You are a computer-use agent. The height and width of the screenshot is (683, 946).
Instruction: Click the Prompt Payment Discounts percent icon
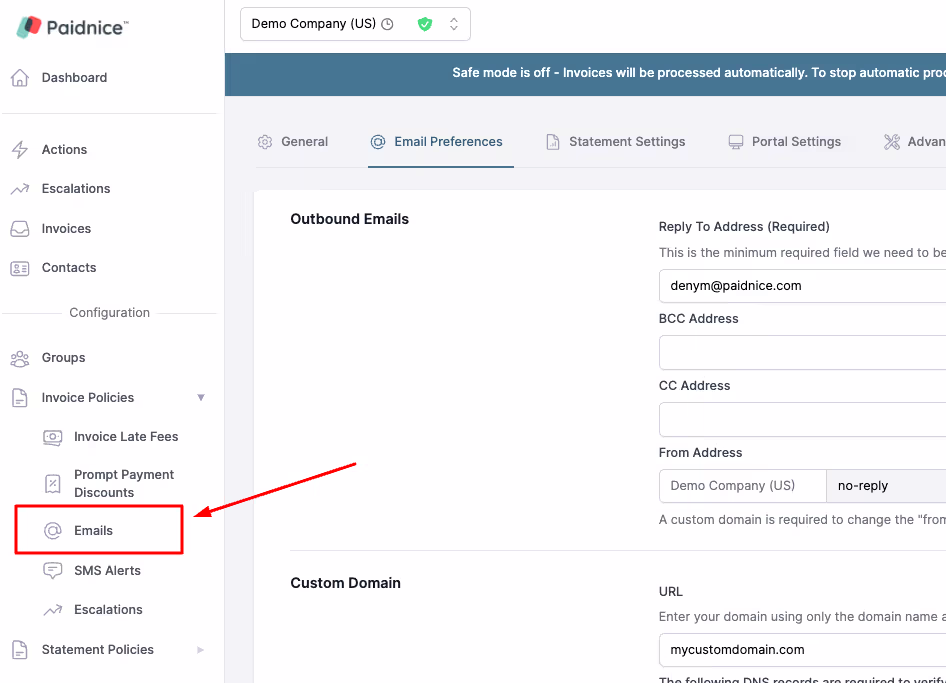[52, 484]
